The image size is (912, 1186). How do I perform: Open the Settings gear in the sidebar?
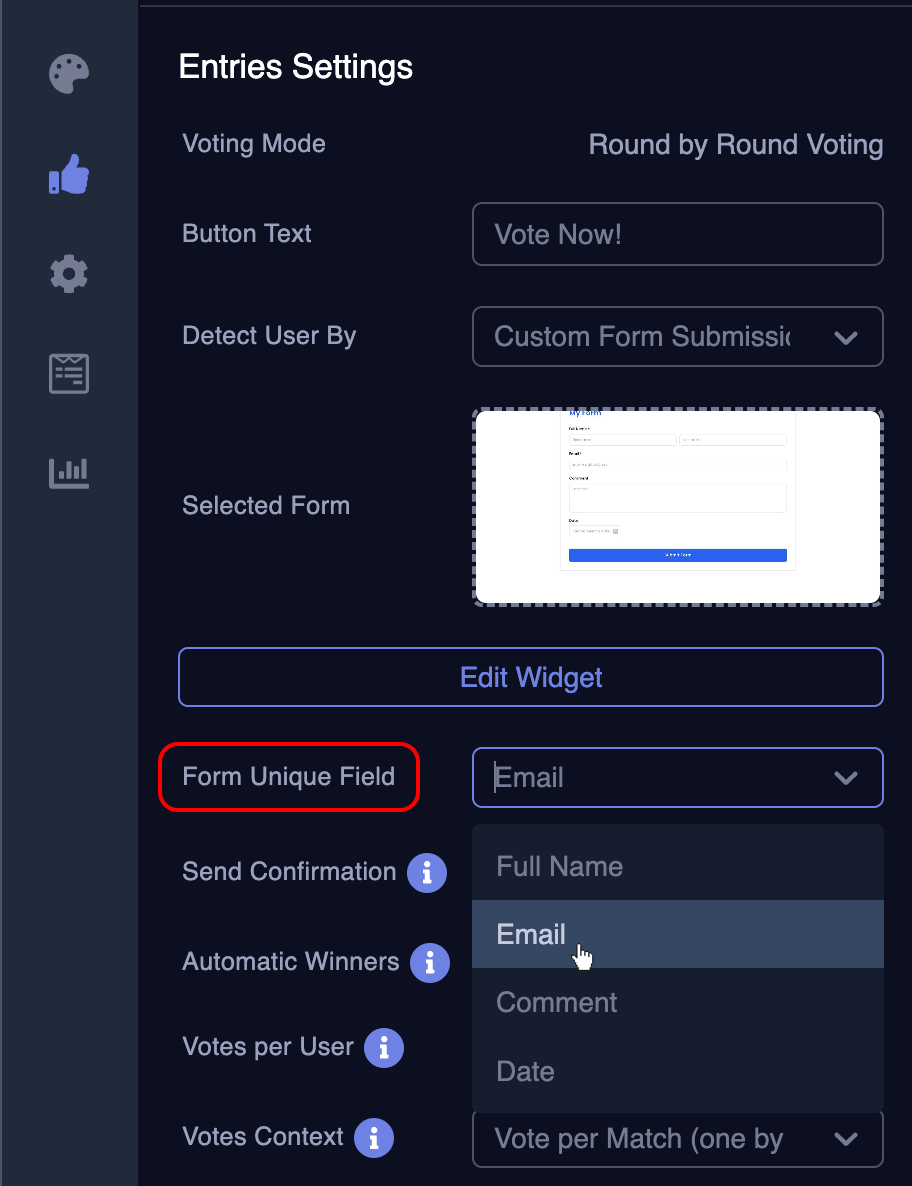point(68,274)
